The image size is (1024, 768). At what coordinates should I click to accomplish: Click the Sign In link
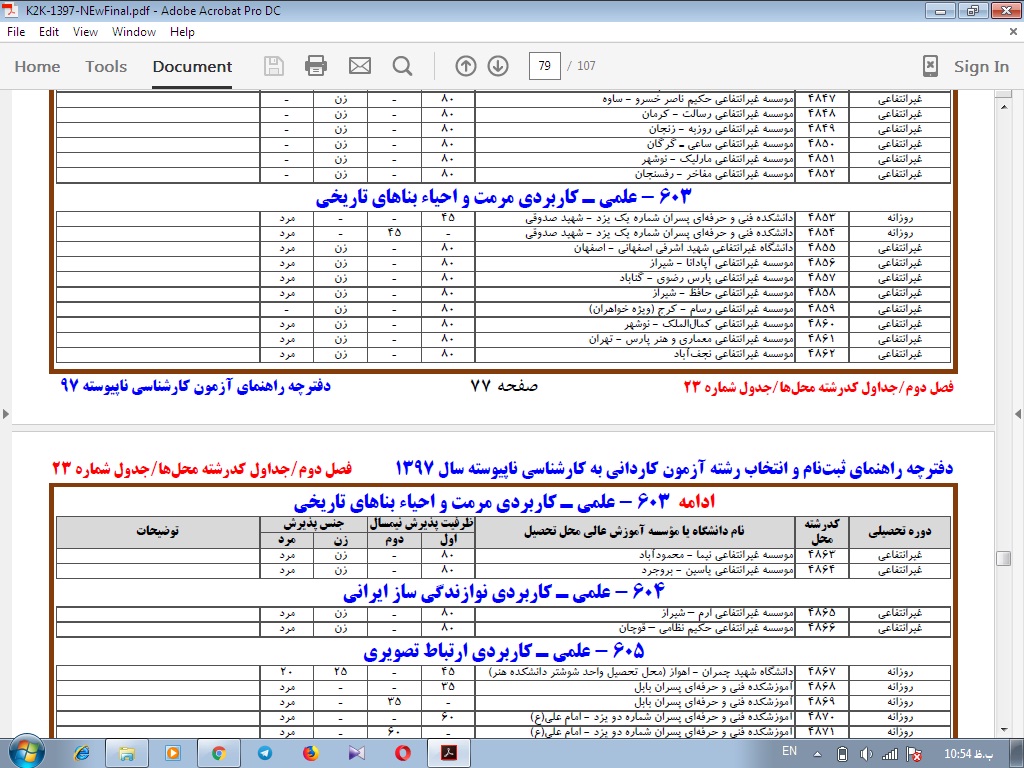(981, 67)
